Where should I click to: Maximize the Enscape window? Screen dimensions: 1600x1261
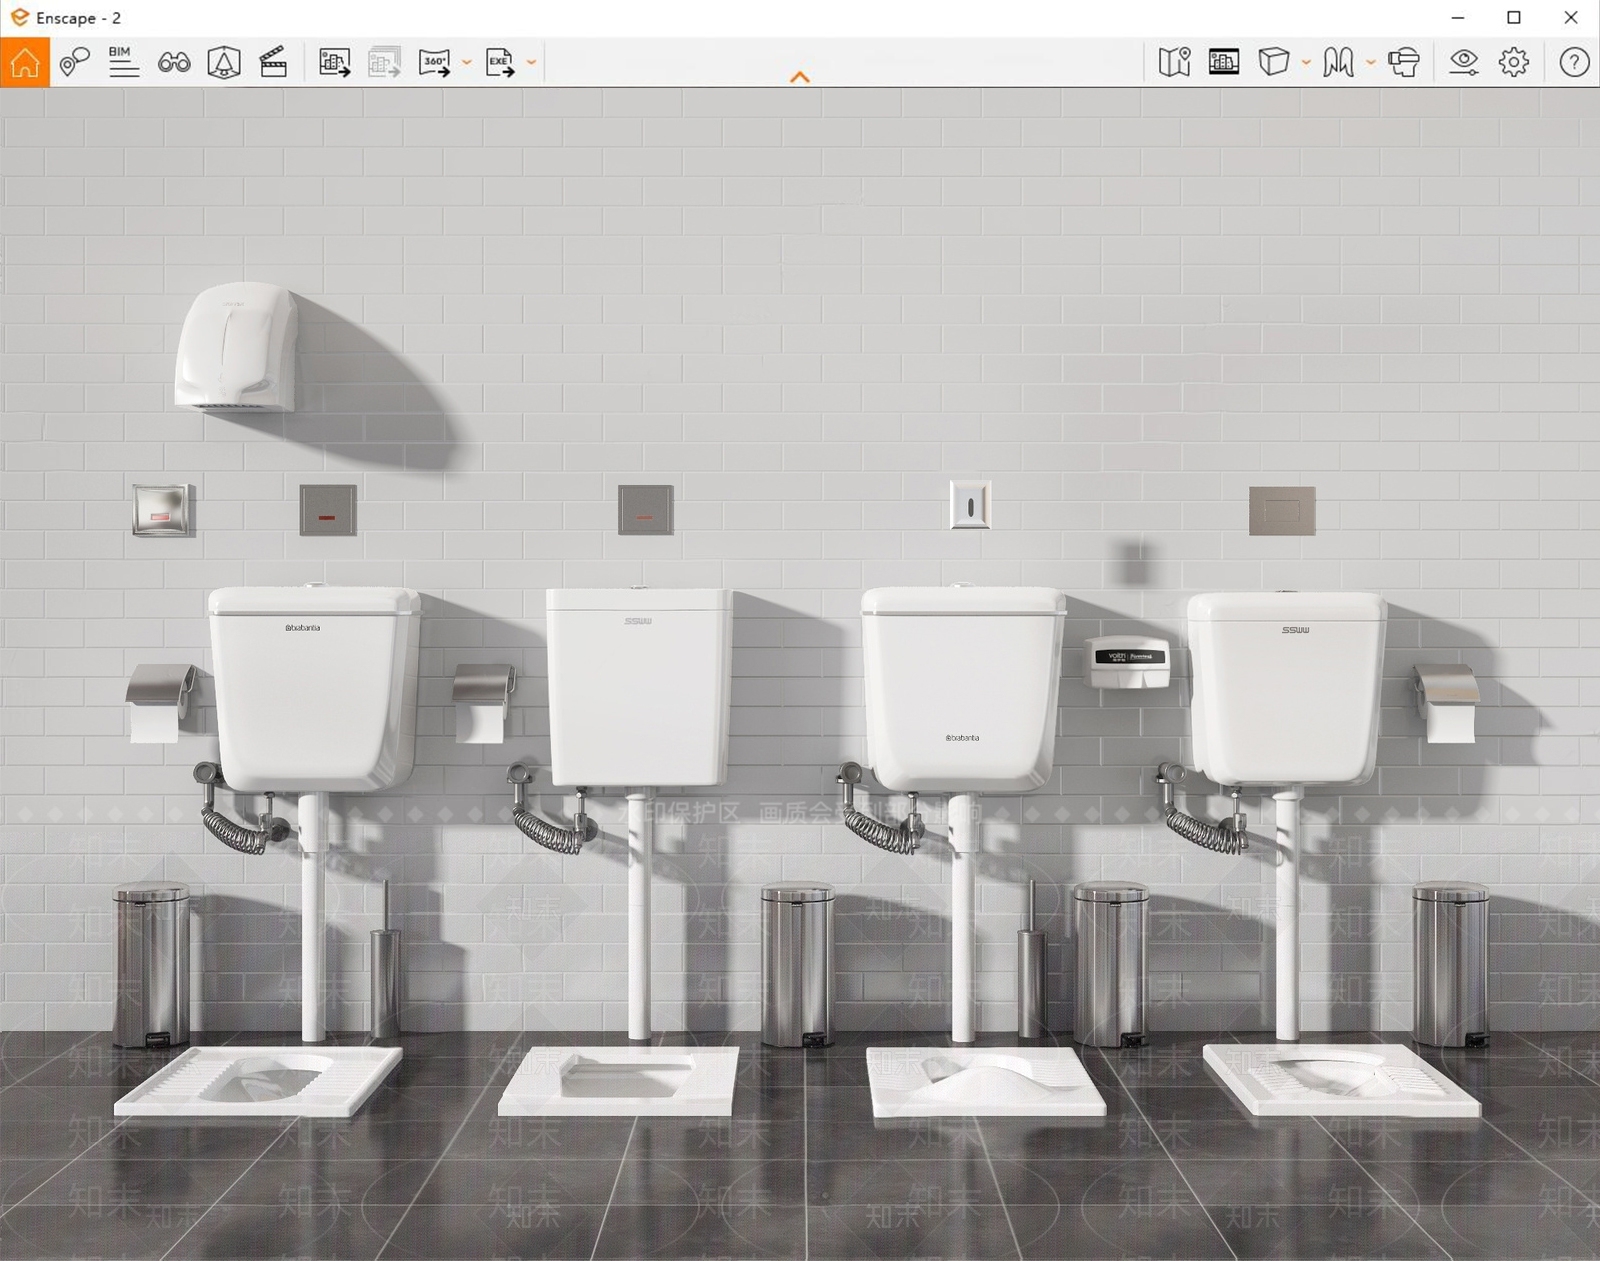[x=1514, y=18]
